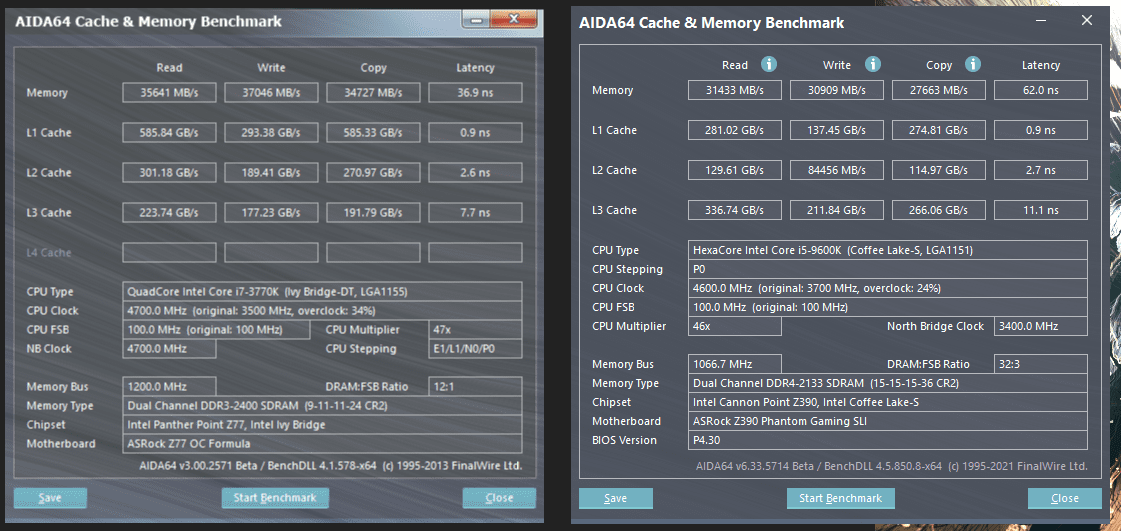Select the DDR4-2133 Memory Type field
This screenshot has height=531, width=1121.
888,383
